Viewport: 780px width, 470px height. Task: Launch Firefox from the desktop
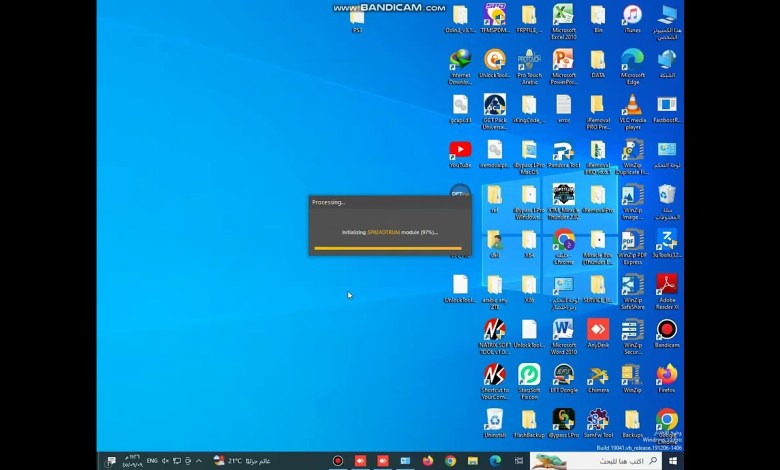pos(667,379)
